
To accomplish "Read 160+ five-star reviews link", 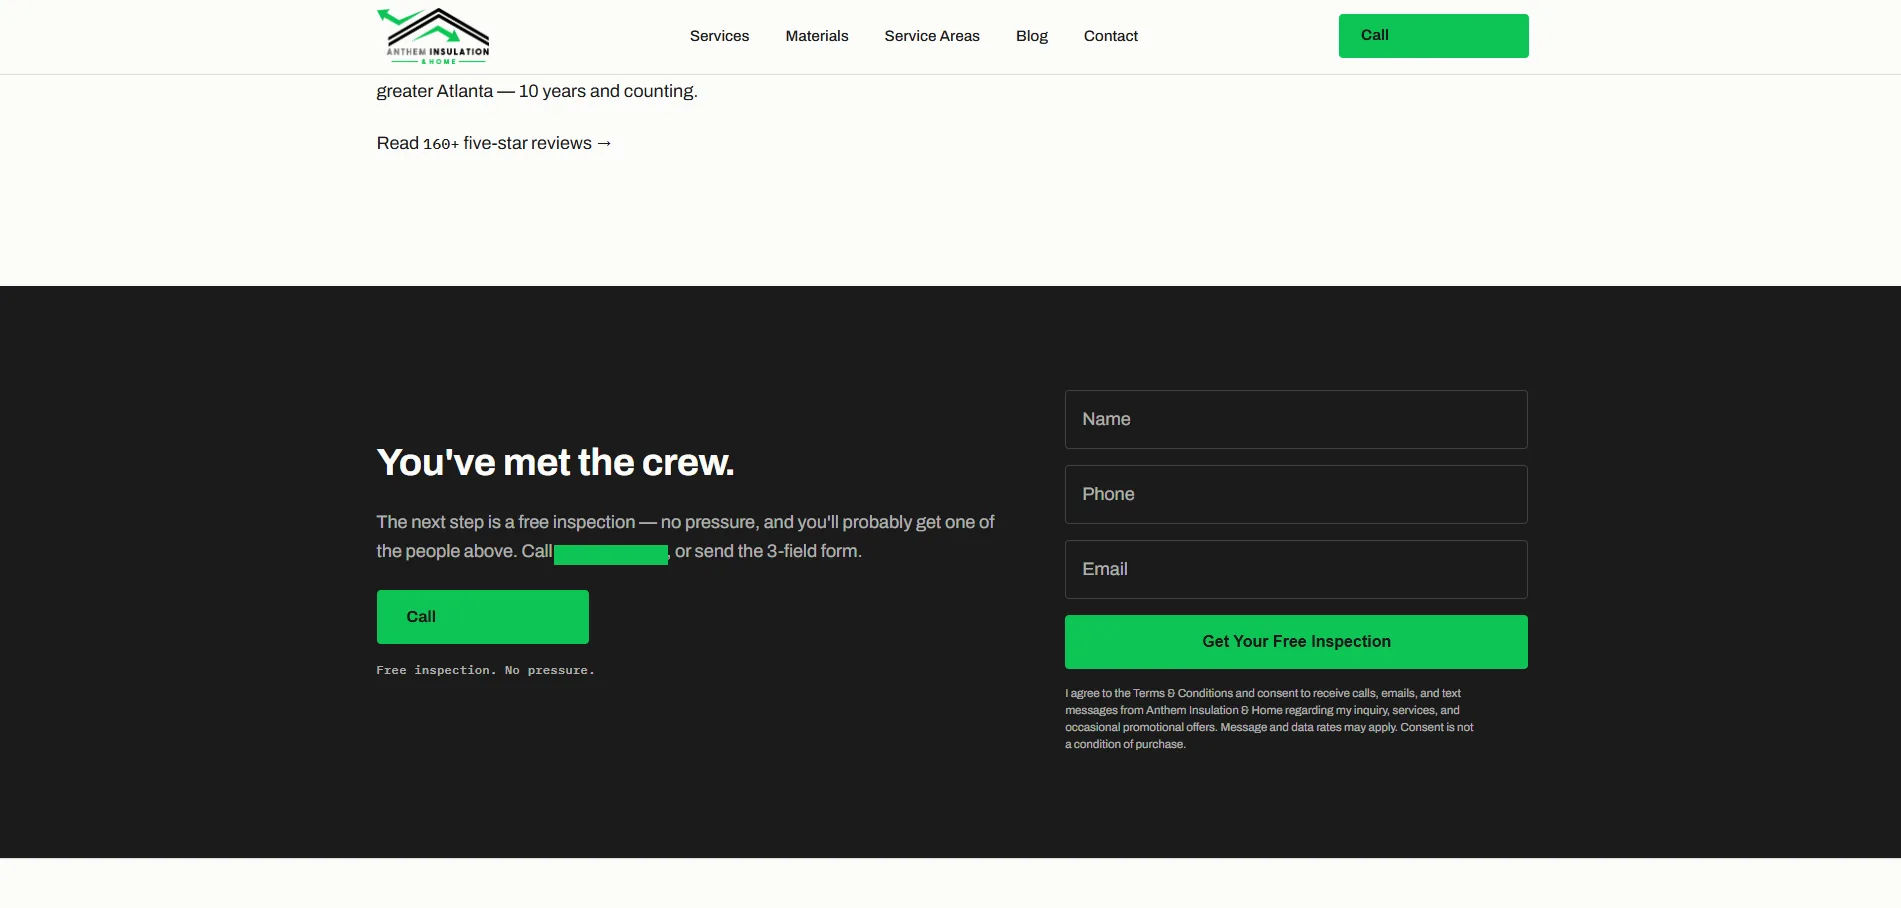I will click(x=494, y=143).
